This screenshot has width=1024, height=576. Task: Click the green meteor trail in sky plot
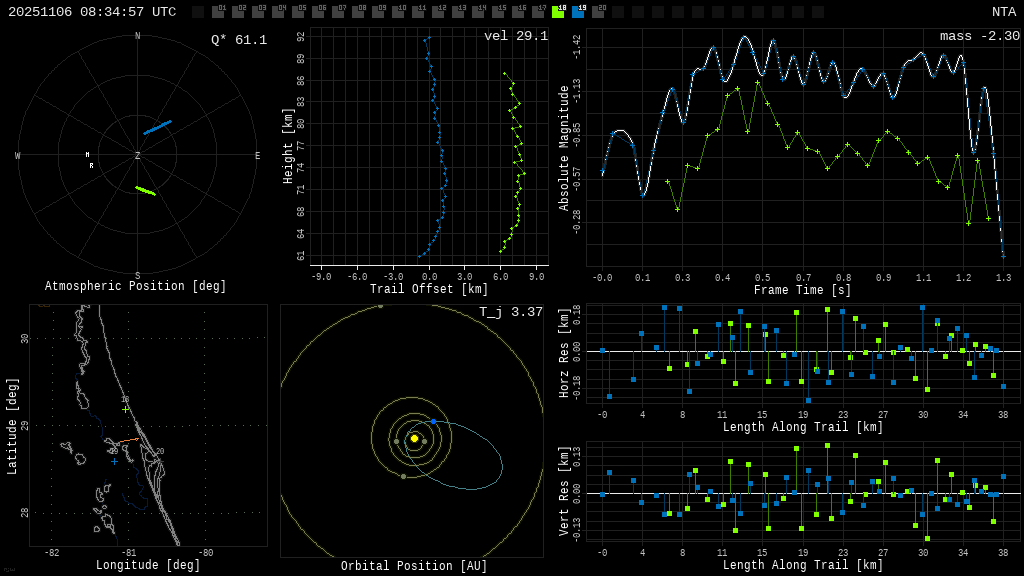146,190
